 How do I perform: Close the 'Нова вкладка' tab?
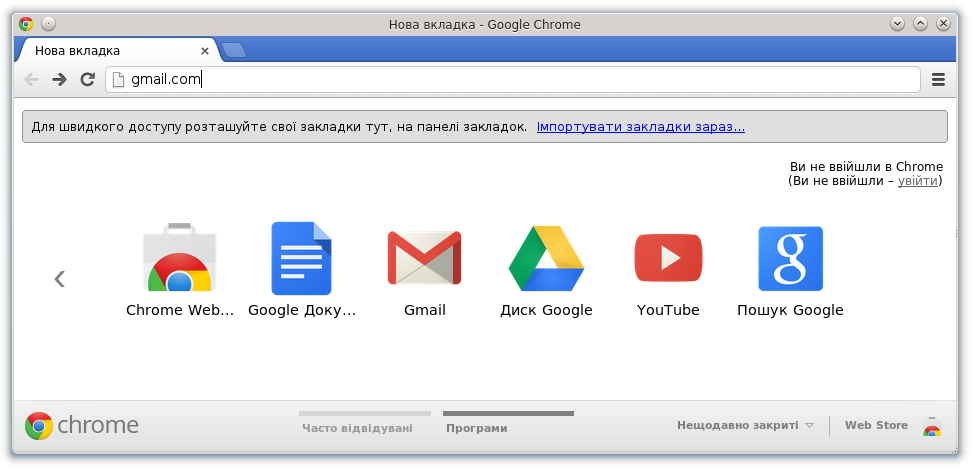205,51
